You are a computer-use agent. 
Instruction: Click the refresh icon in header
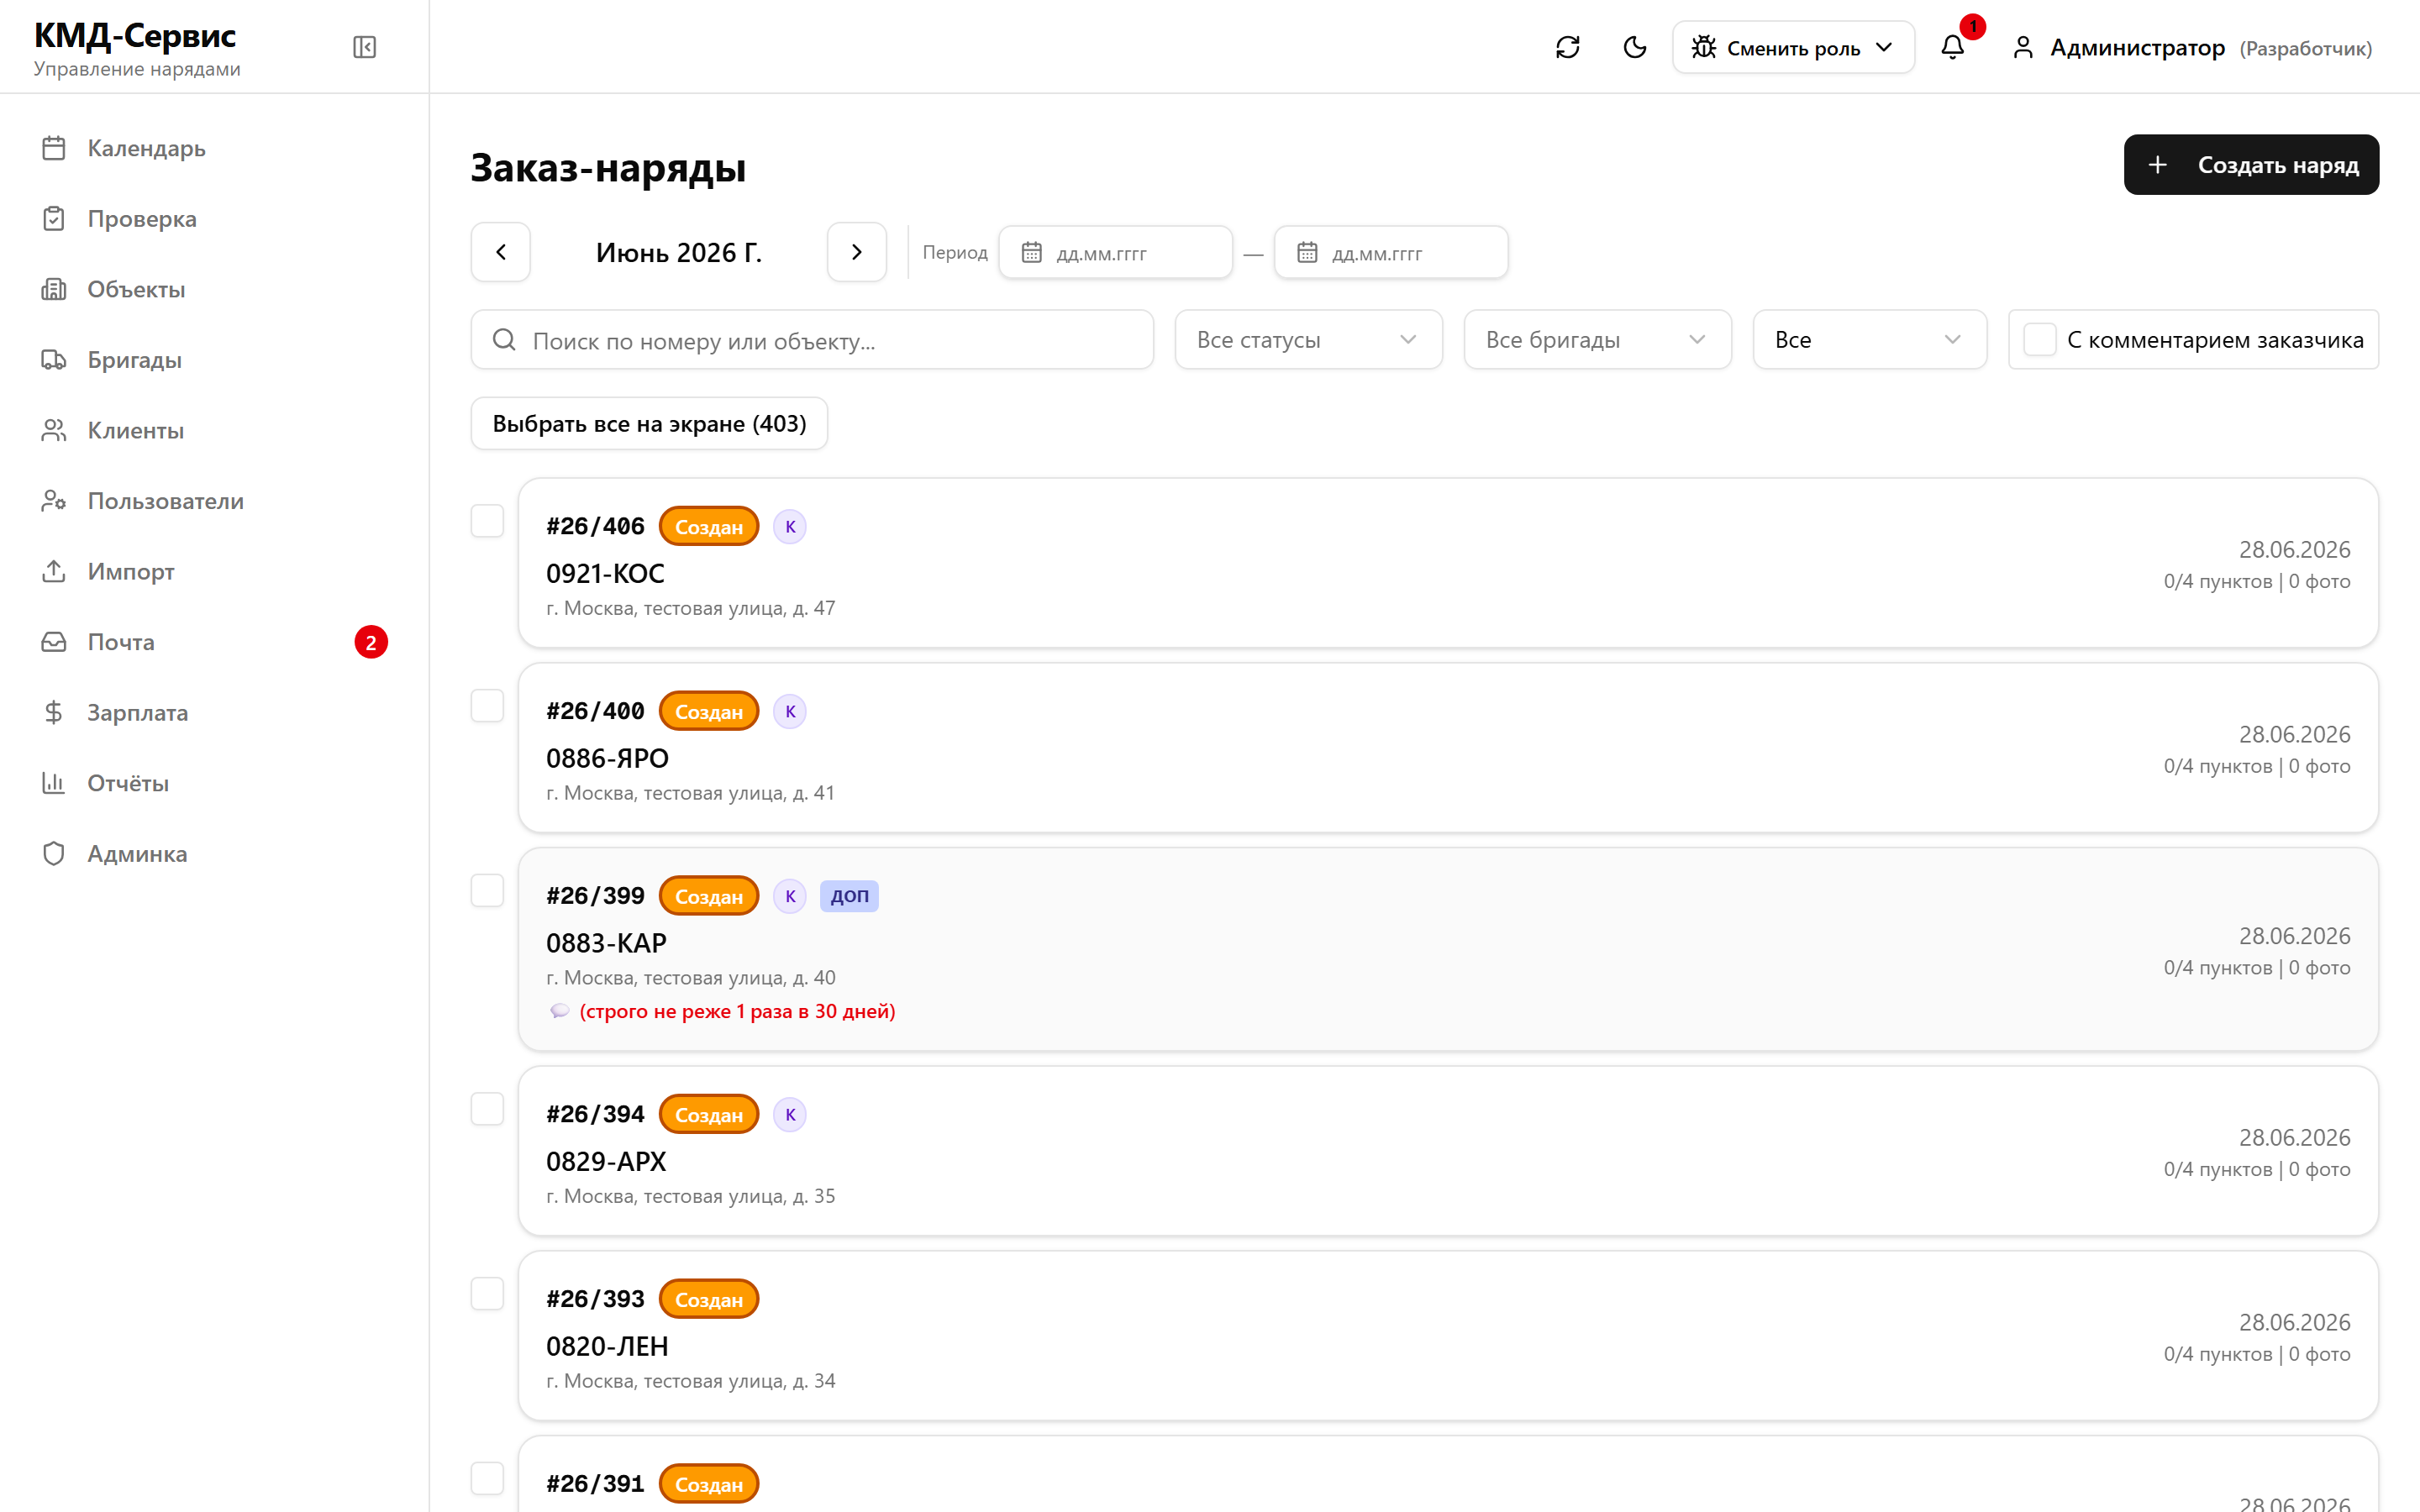1567,47
